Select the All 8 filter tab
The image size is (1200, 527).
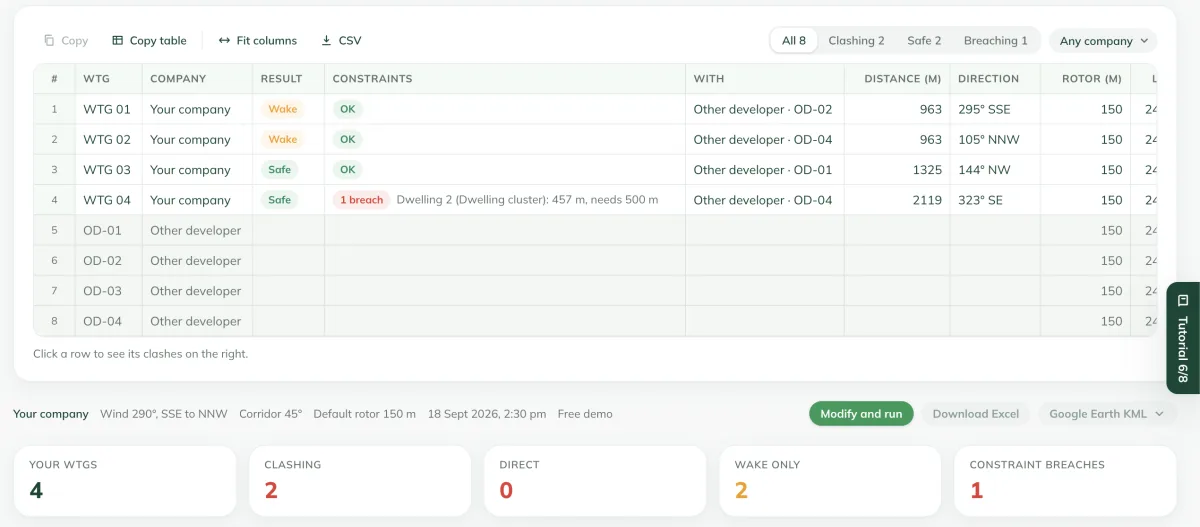[794, 41]
